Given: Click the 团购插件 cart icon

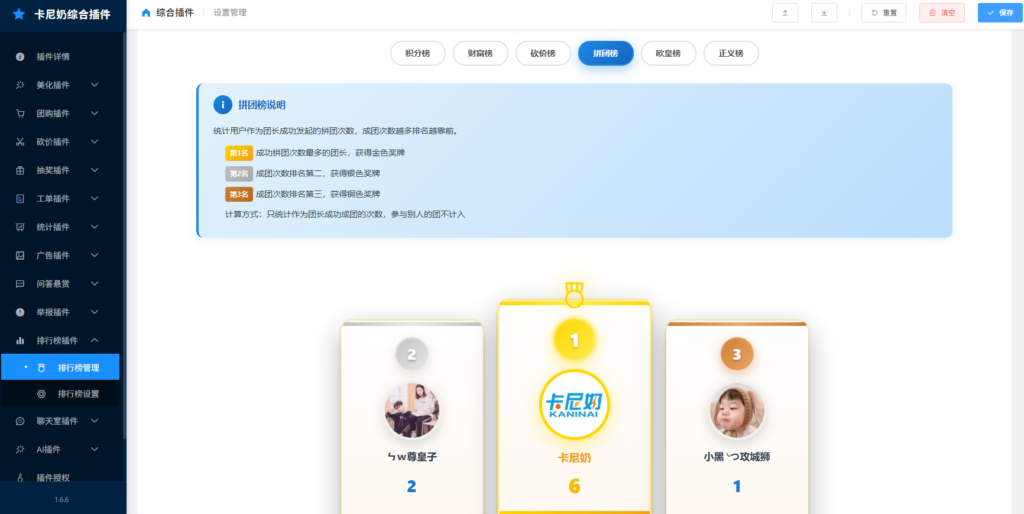Looking at the screenshot, I should click(x=20, y=114).
